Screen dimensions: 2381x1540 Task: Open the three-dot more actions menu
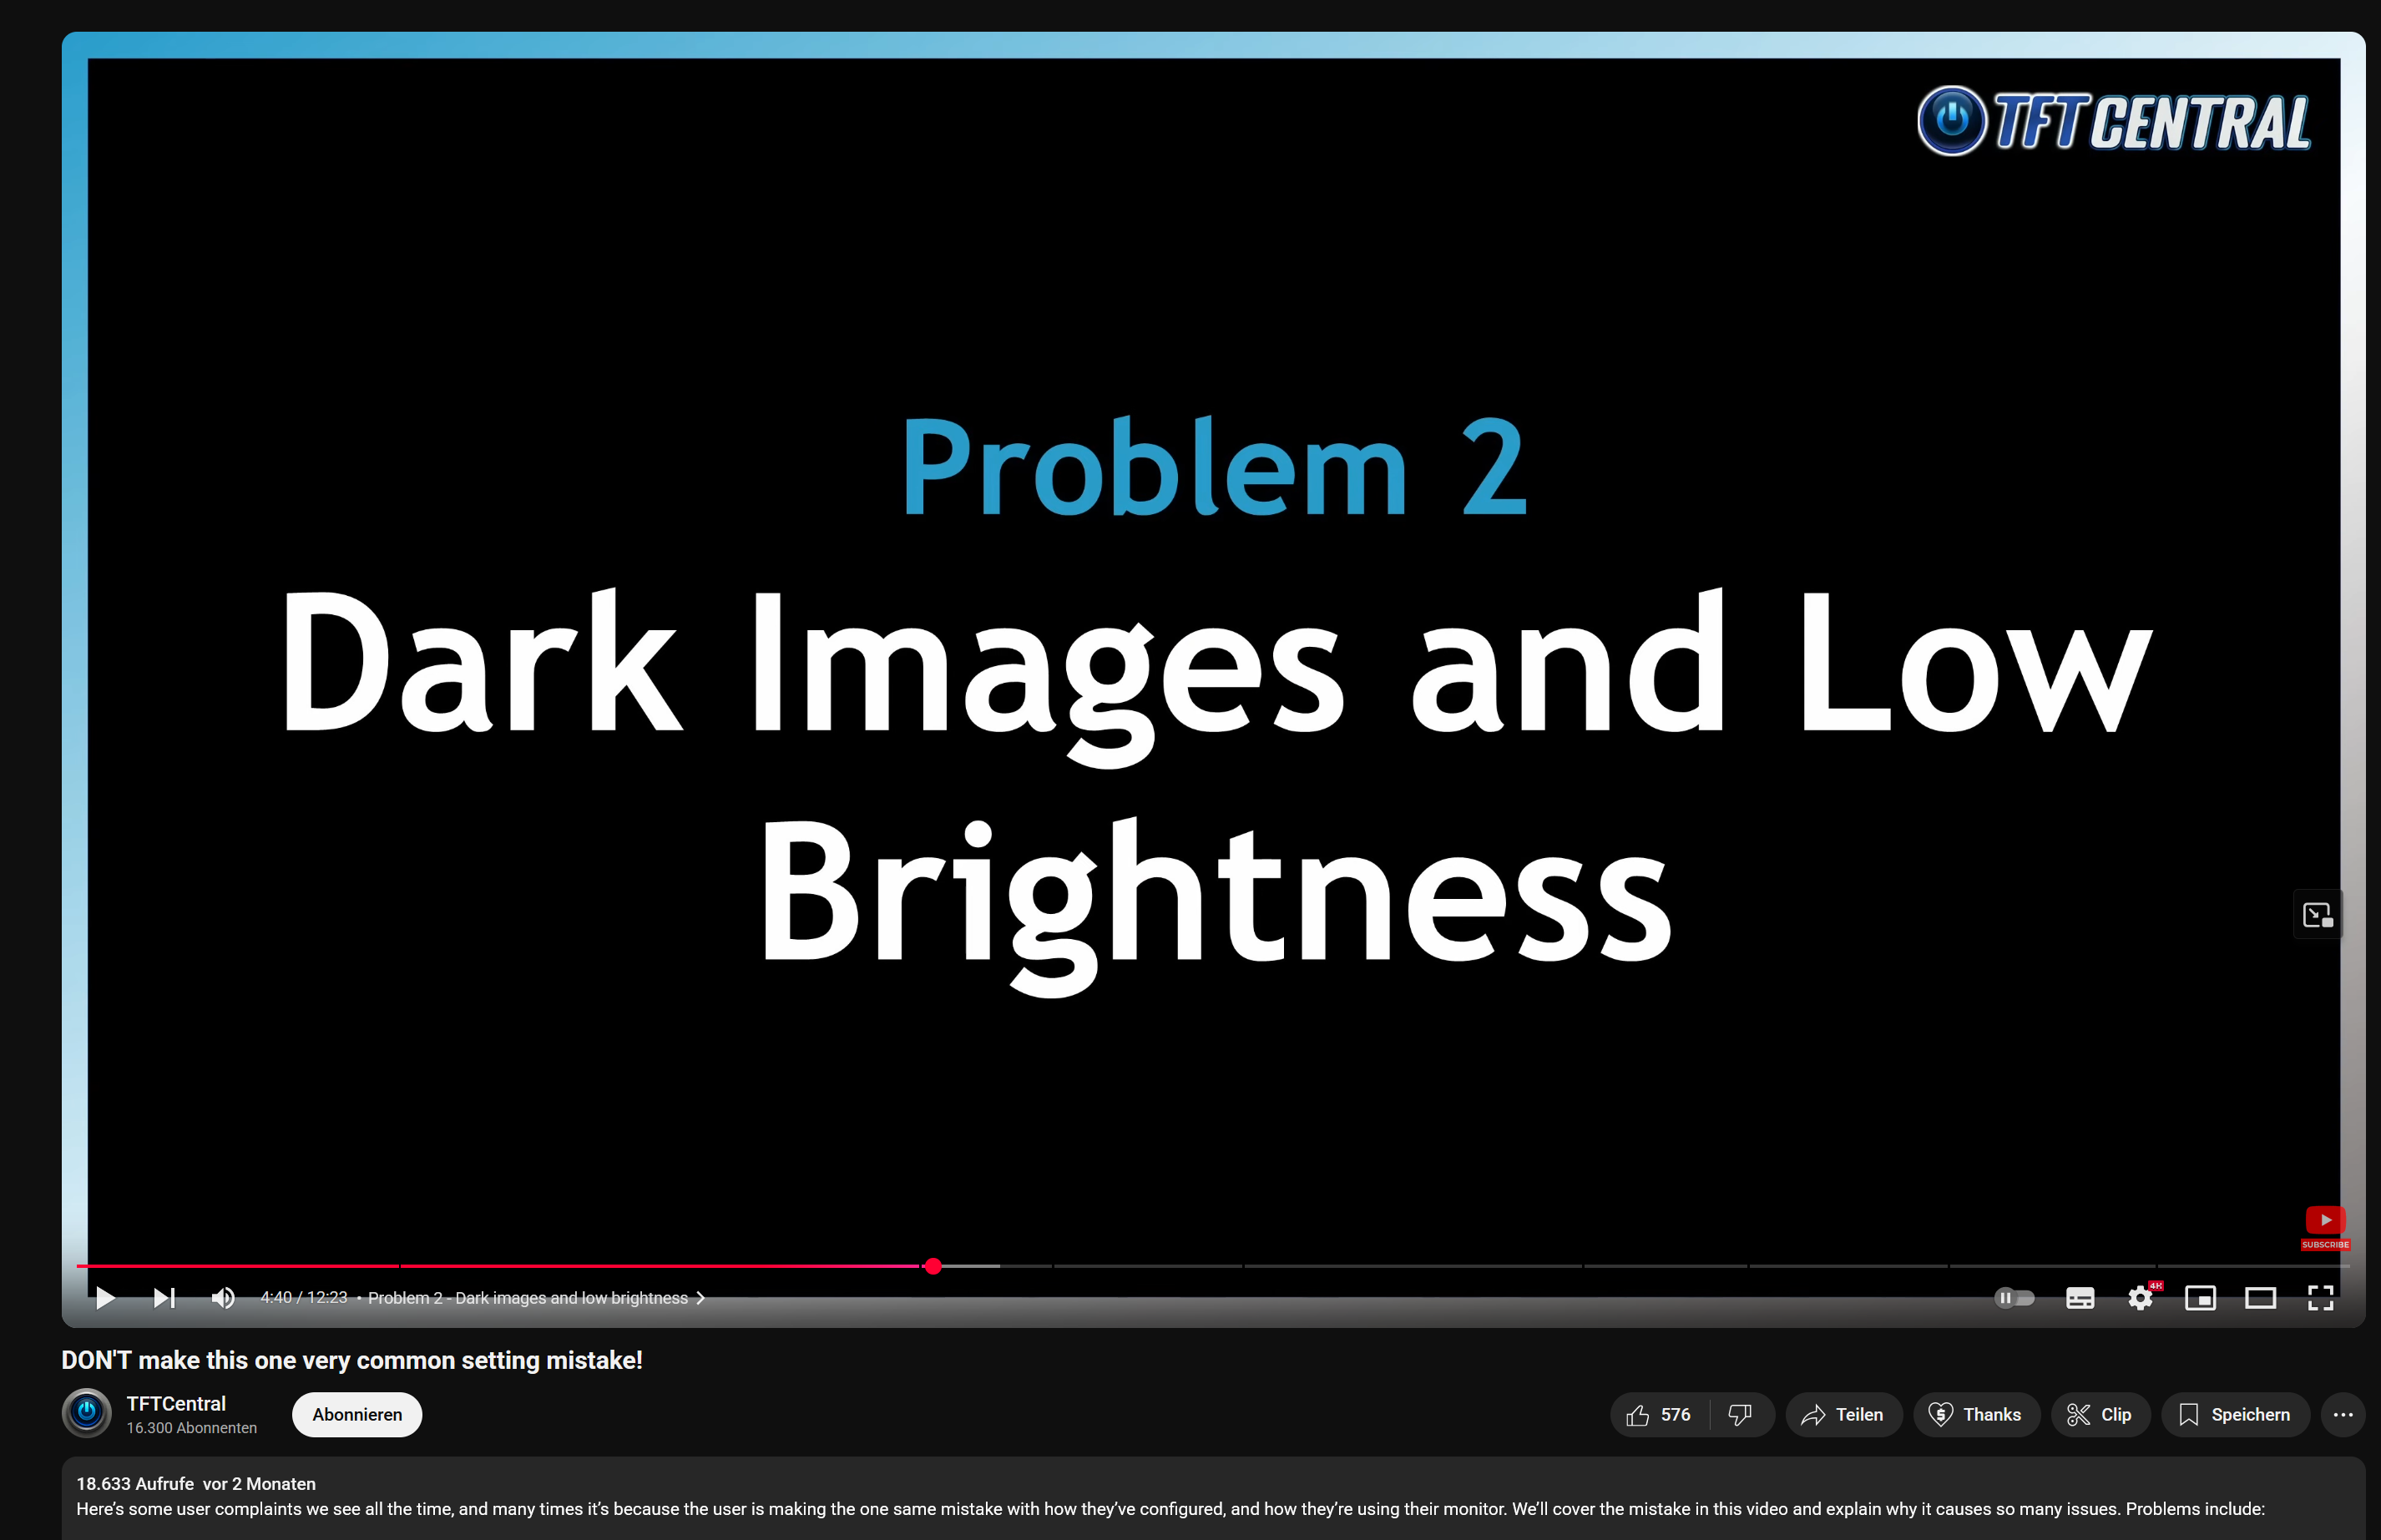[2342, 1415]
